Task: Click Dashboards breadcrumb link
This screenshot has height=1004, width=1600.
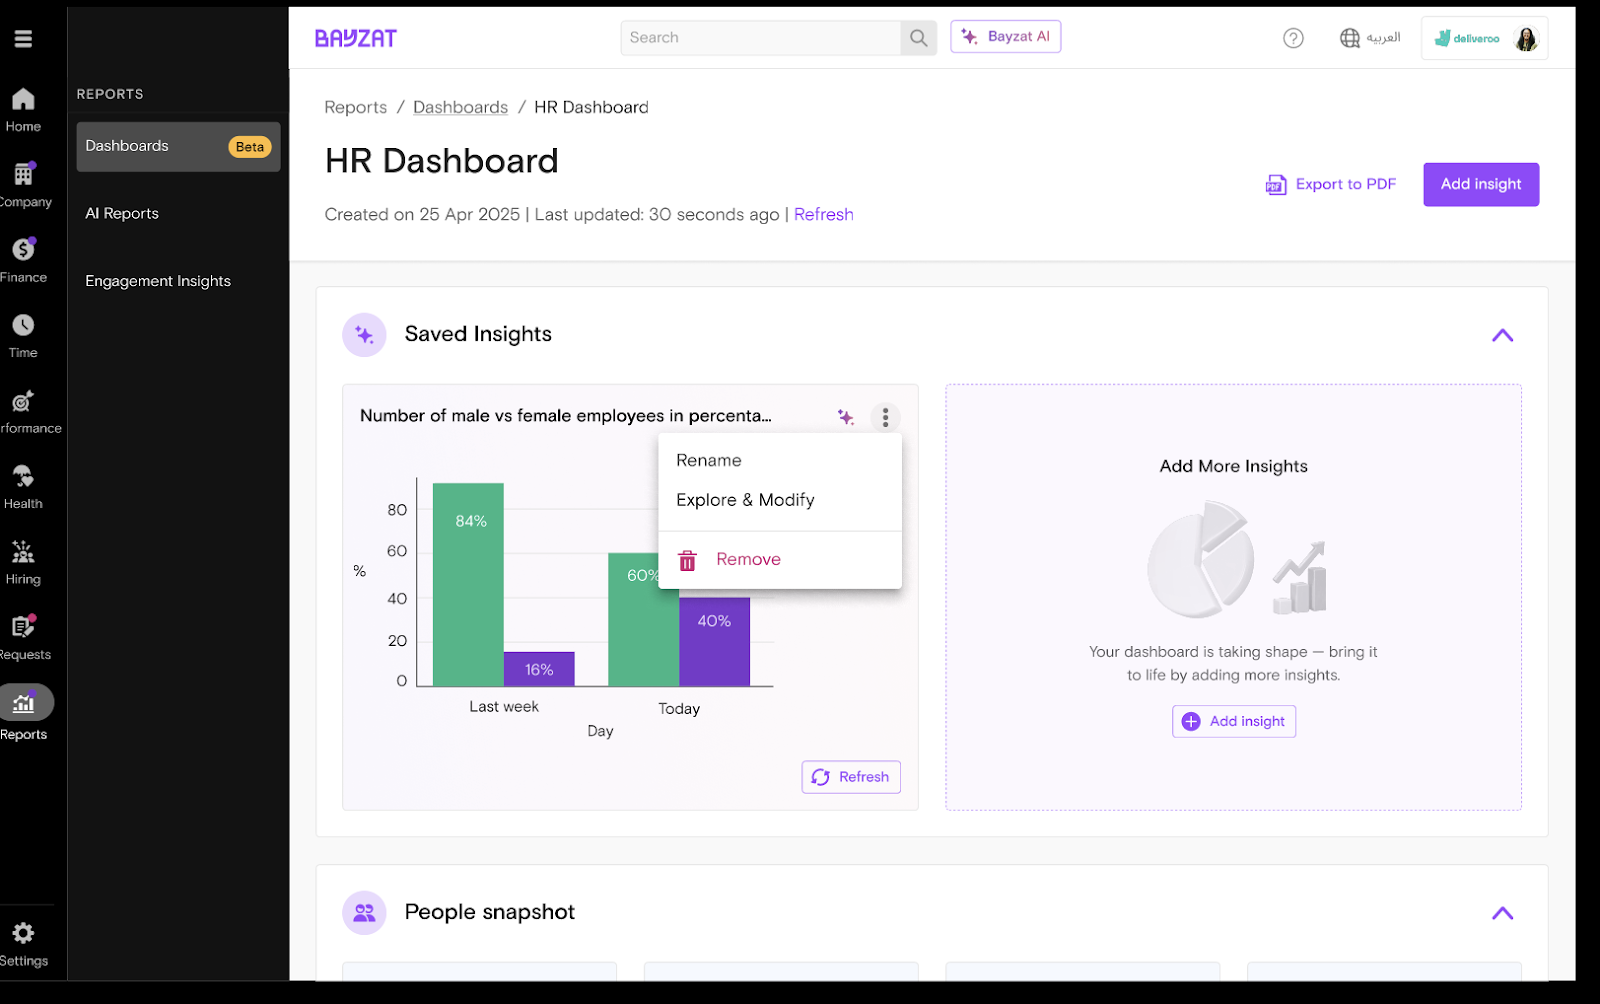Action: [460, 107]
